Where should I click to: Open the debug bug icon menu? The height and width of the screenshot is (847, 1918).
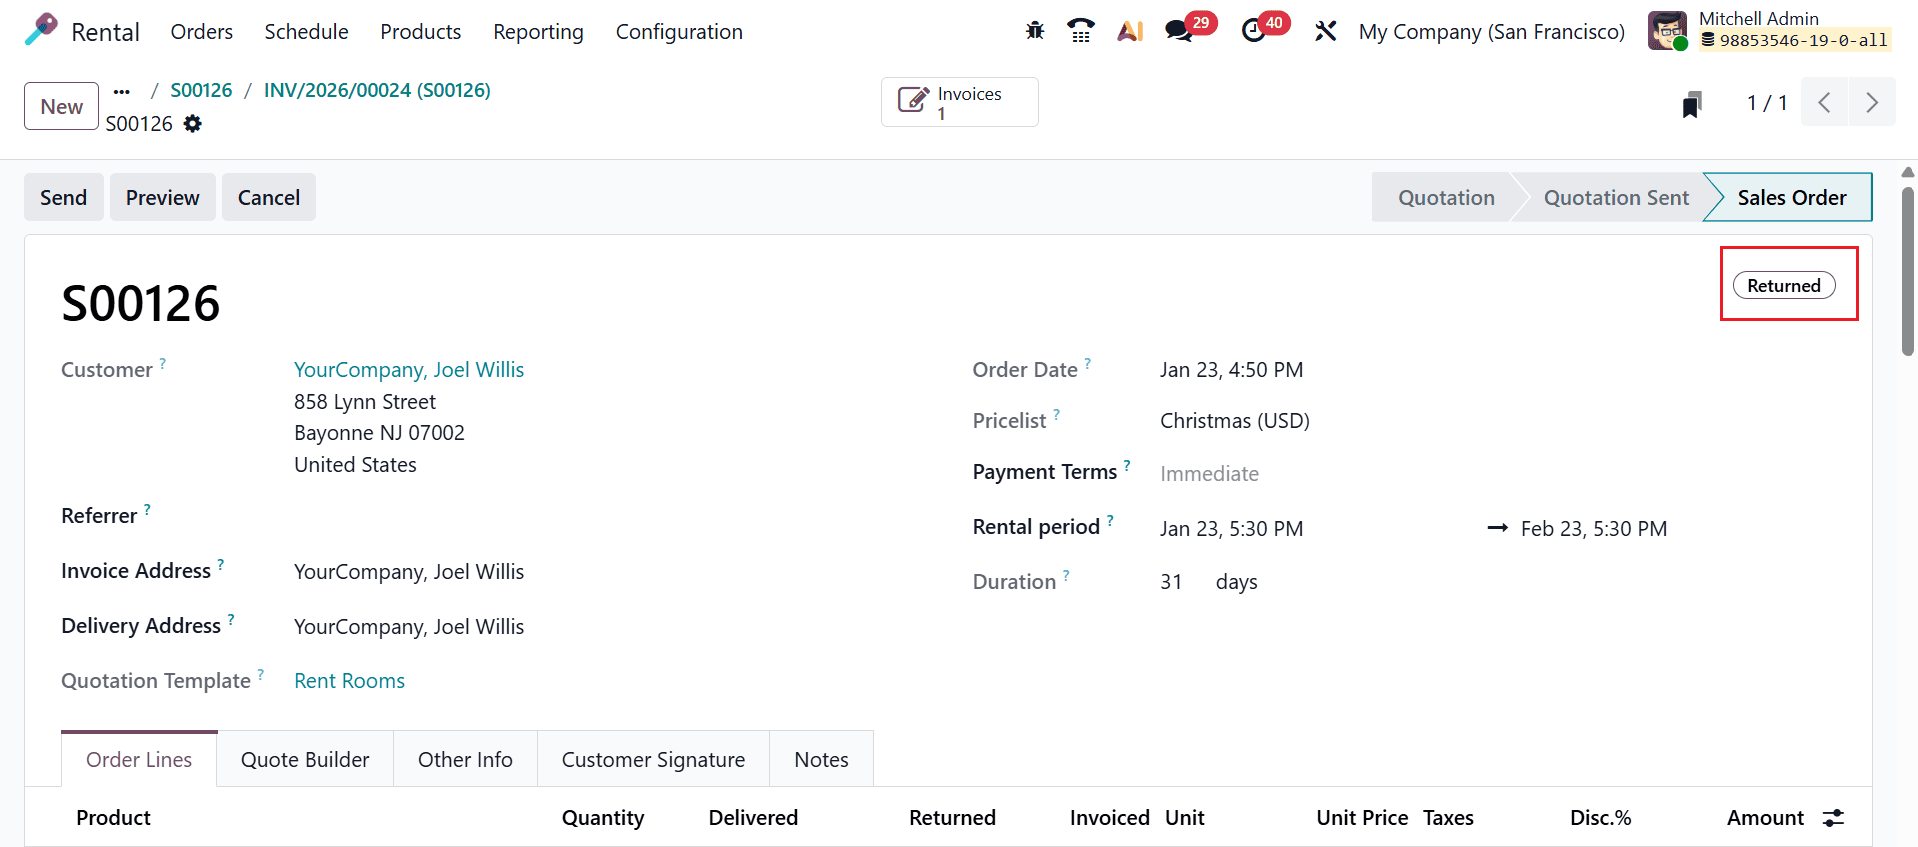pyautogui.click(x=1035, y=31)
